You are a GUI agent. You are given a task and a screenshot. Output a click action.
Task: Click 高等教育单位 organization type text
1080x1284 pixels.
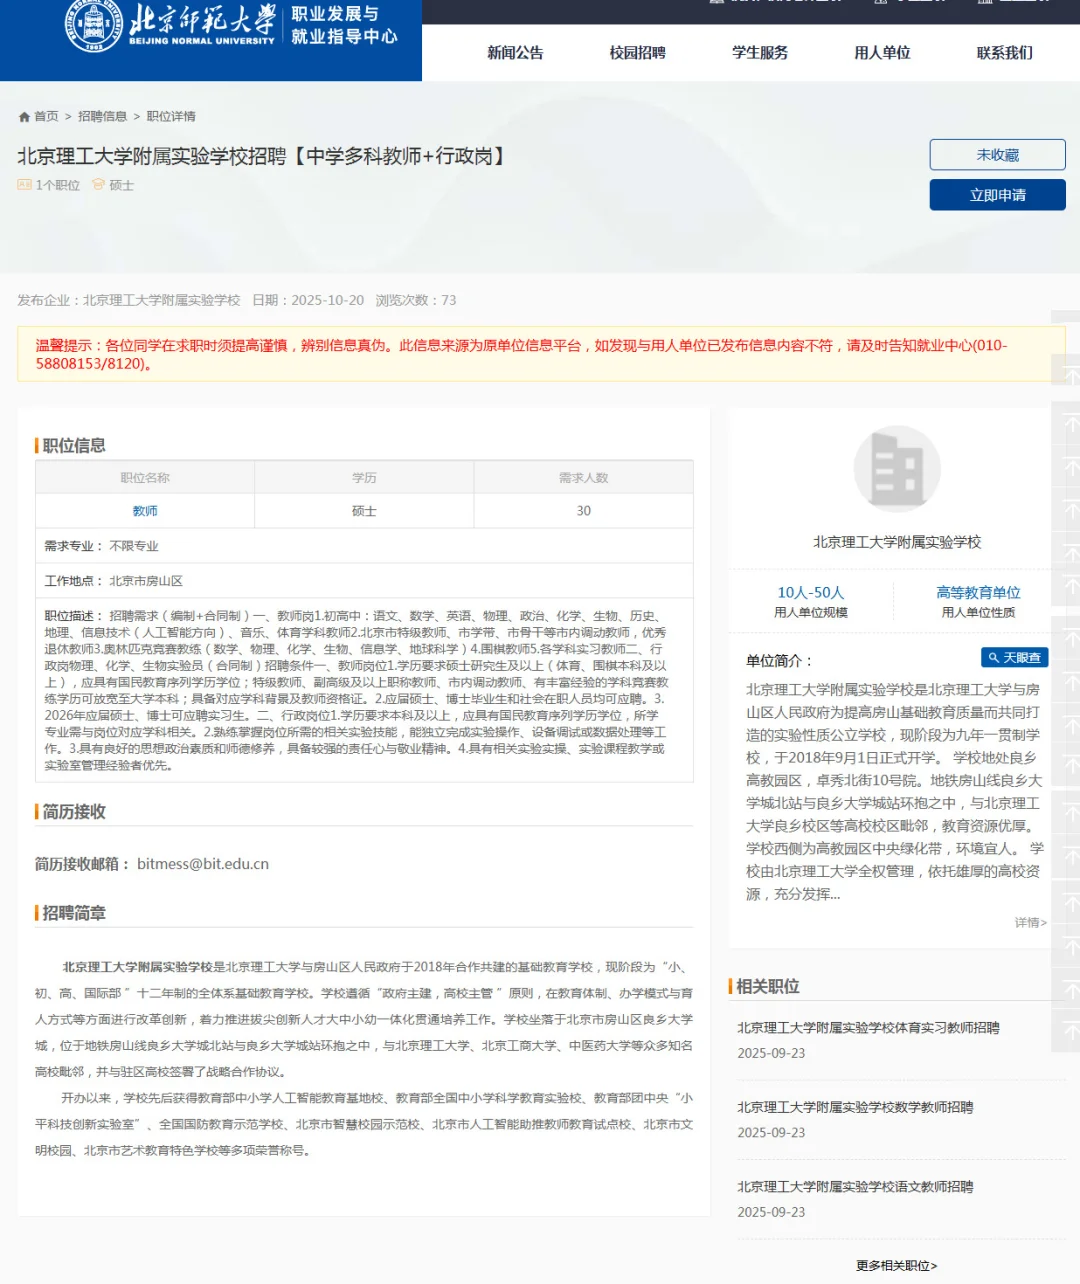(978, 593)
